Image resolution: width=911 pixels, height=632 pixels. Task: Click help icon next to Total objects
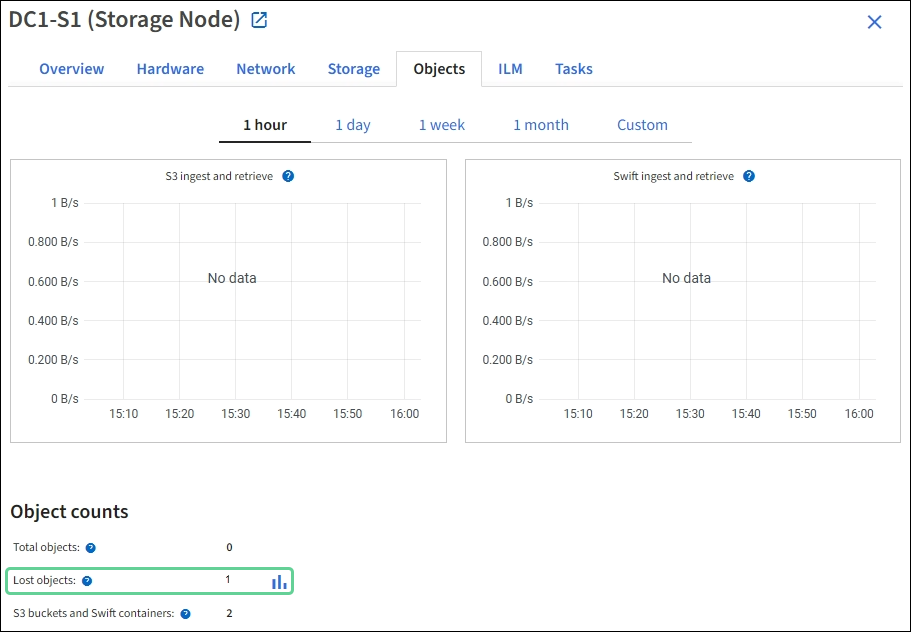pyautogui.click(x=91, y=548)
